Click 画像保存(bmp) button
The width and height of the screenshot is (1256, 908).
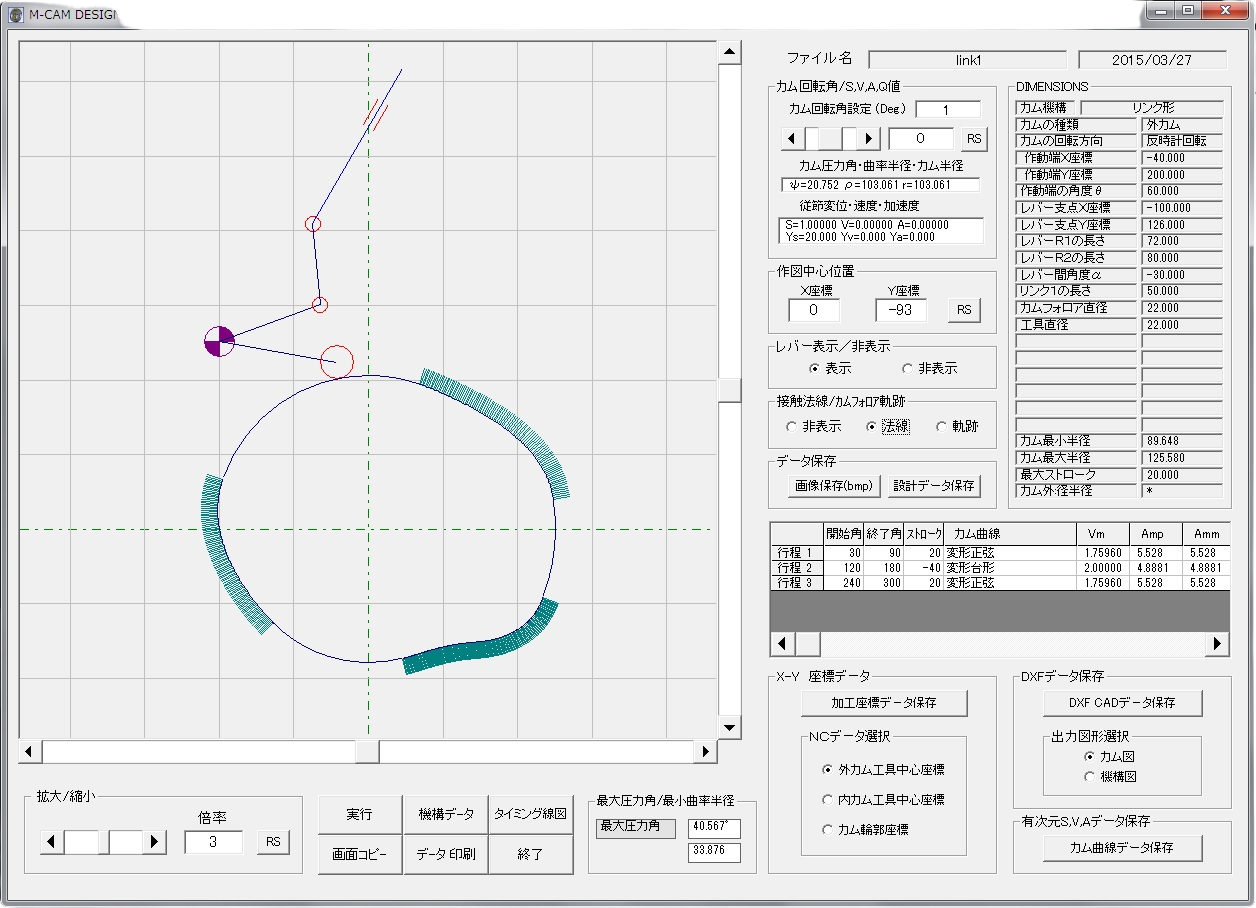pos(833,486)
